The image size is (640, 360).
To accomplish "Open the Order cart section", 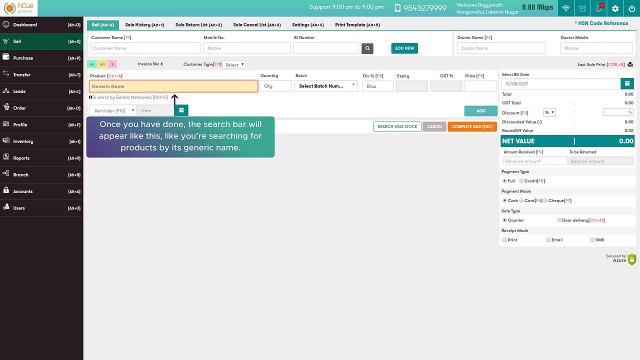I will [x=41, y=108].
